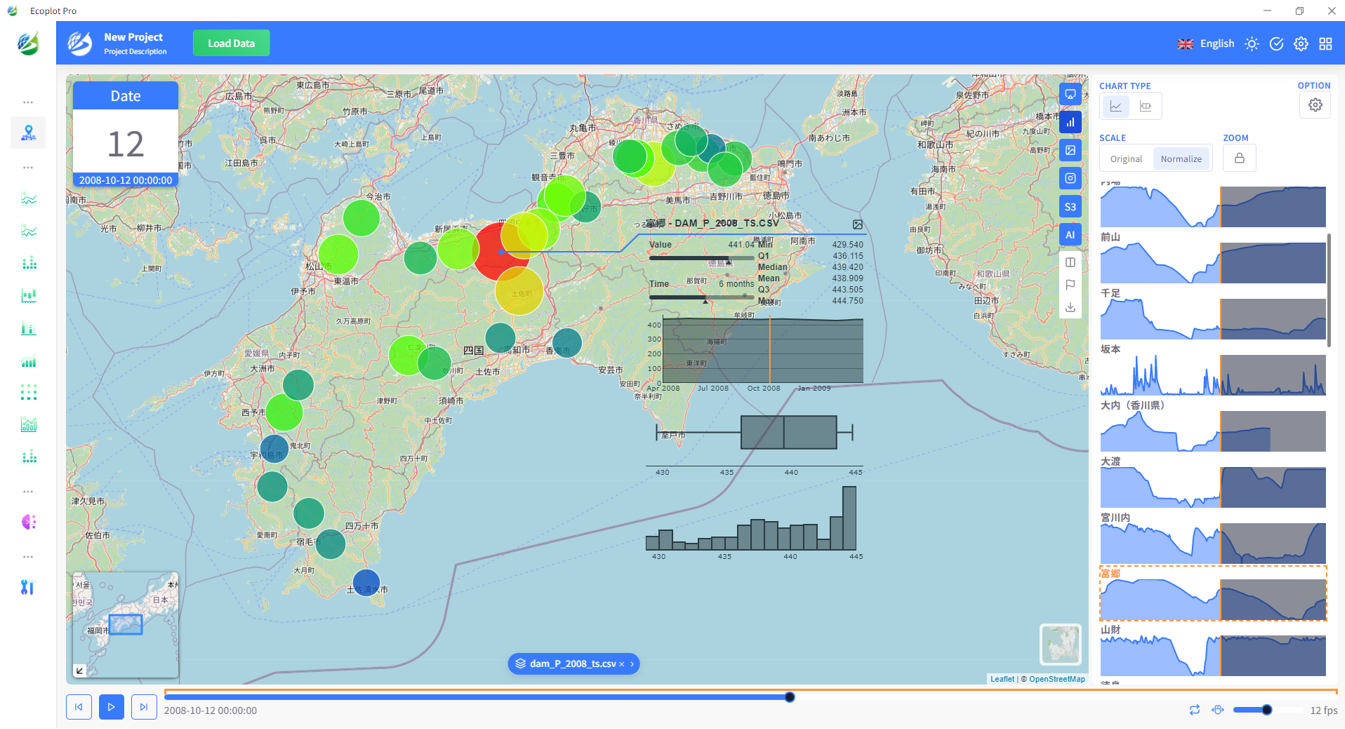The image size is (1345, 729).
Task: Click the flag icon on the map toolbar
Action: coord(1070,285)
